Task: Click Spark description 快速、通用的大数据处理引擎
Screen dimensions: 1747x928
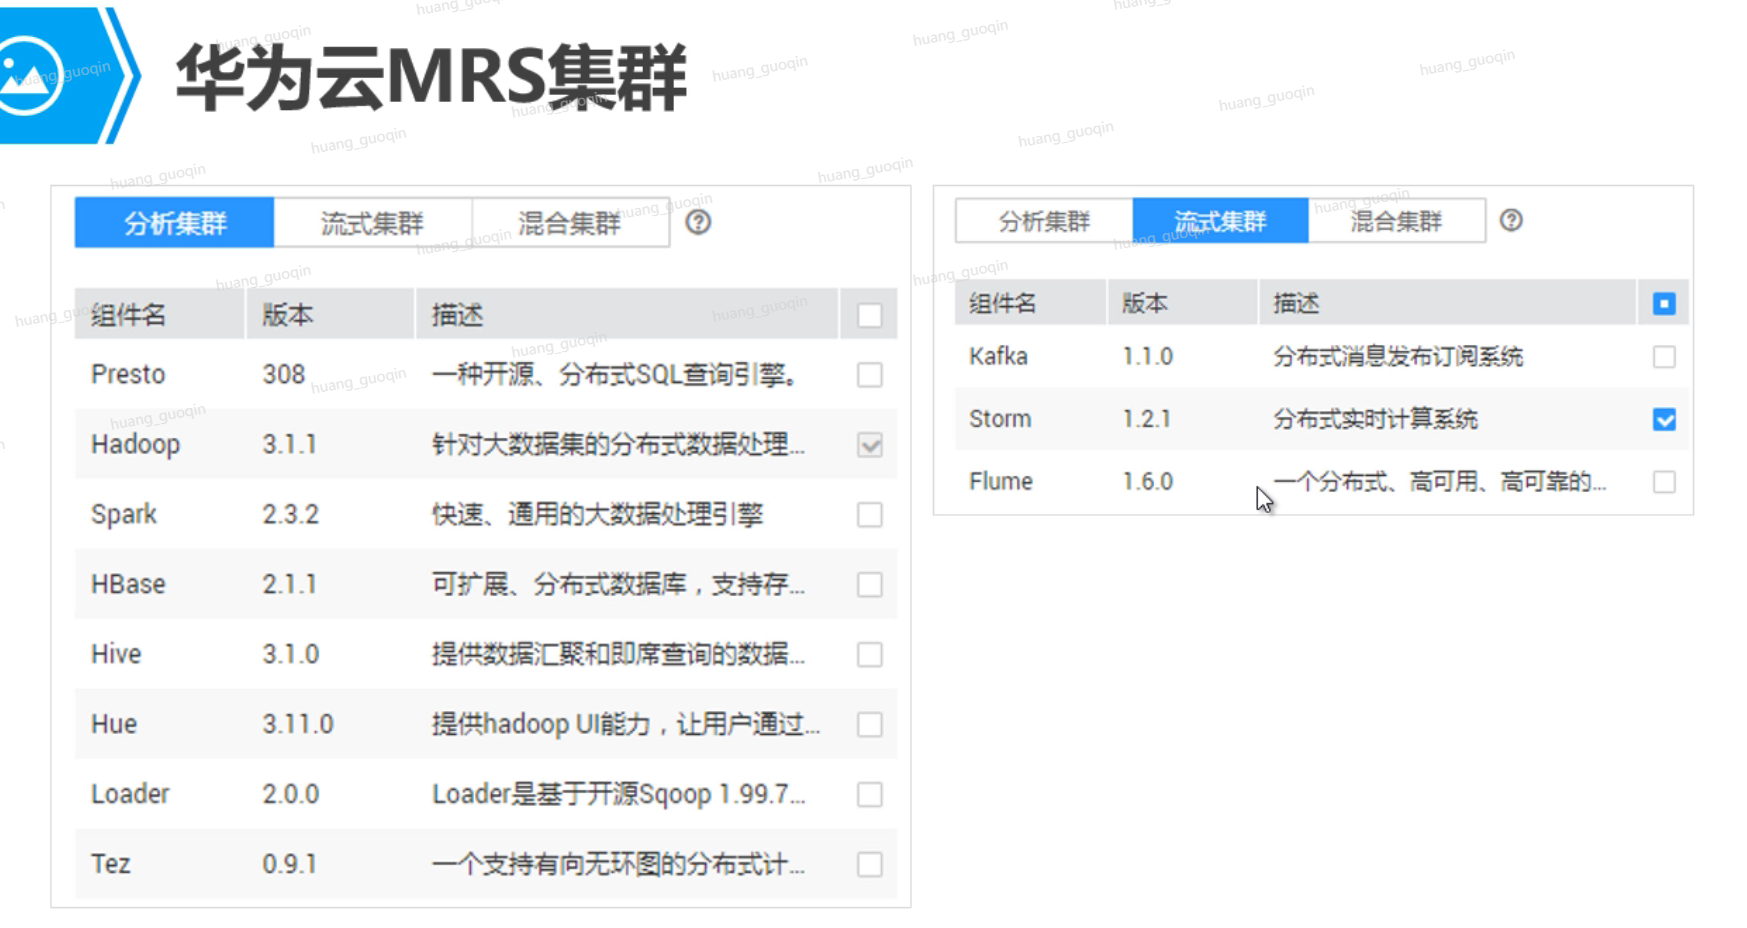Action: click(597, 514)
